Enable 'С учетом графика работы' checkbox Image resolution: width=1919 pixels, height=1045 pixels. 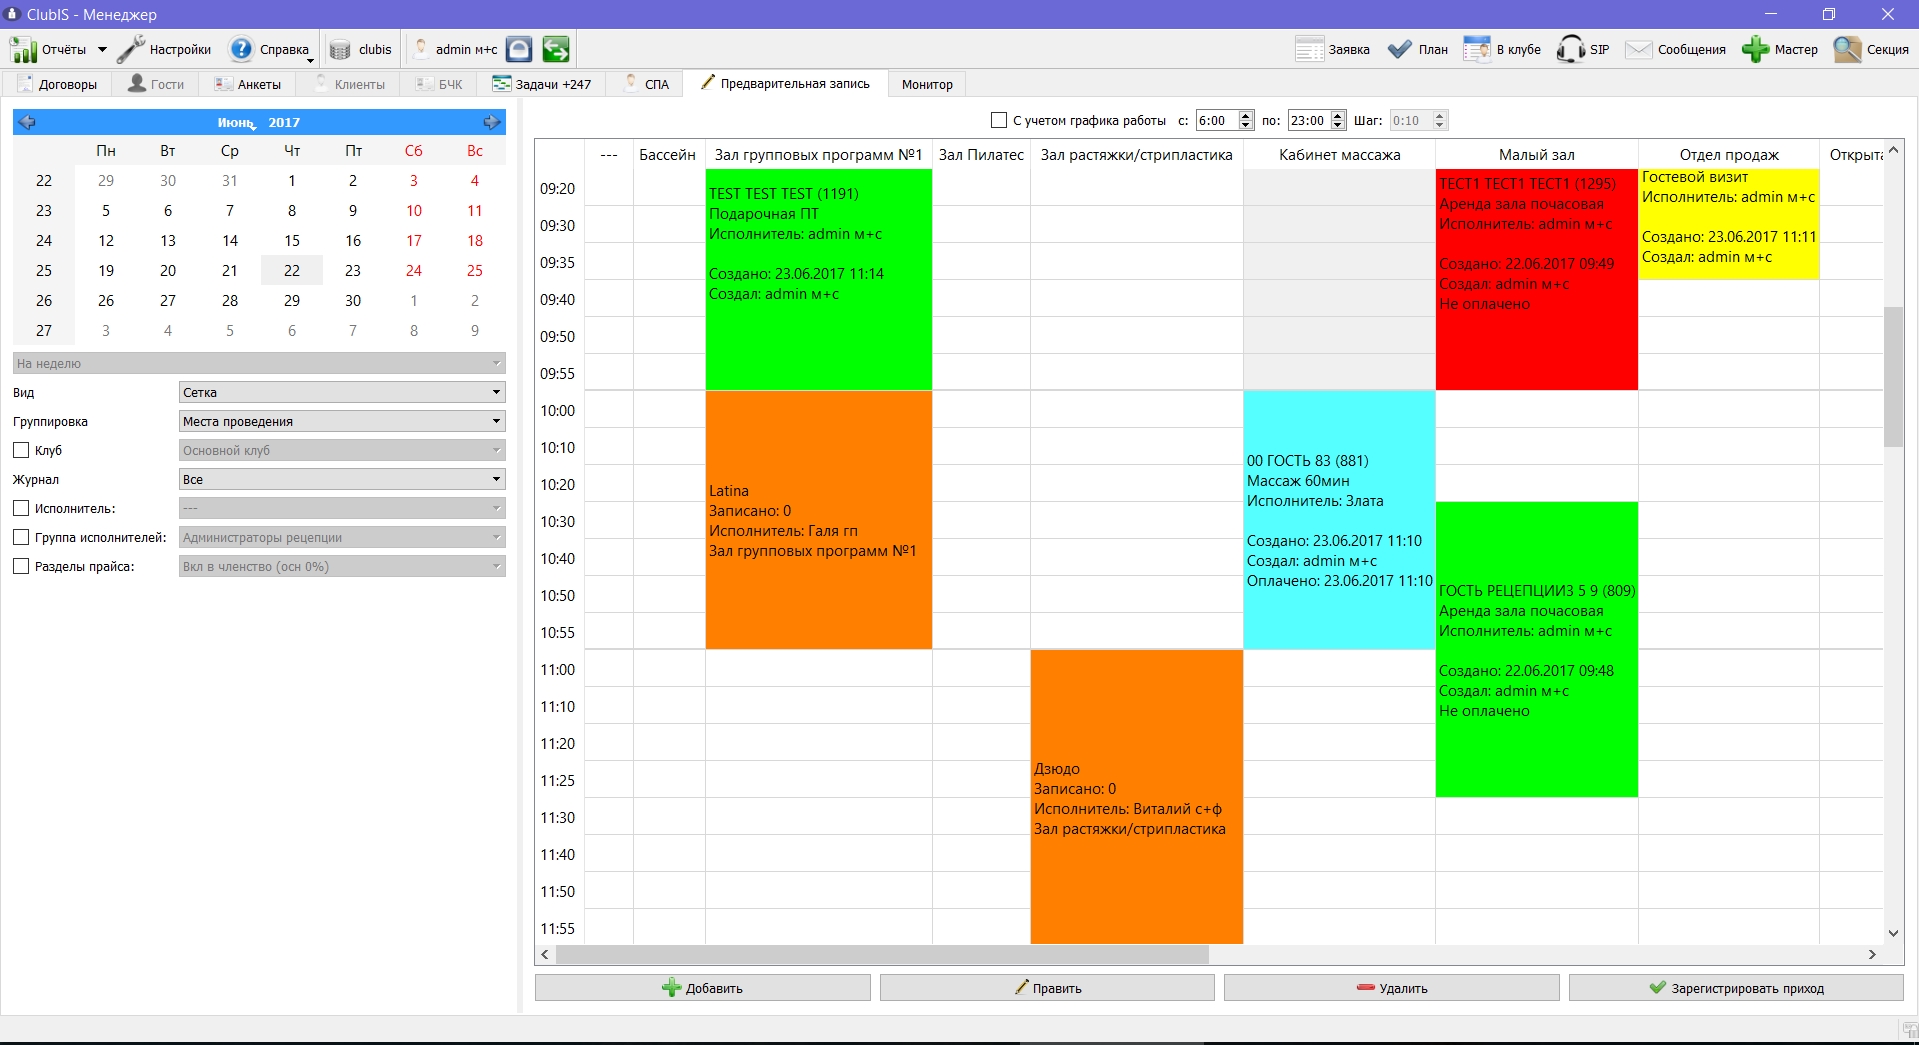click(x=998, y=120)
